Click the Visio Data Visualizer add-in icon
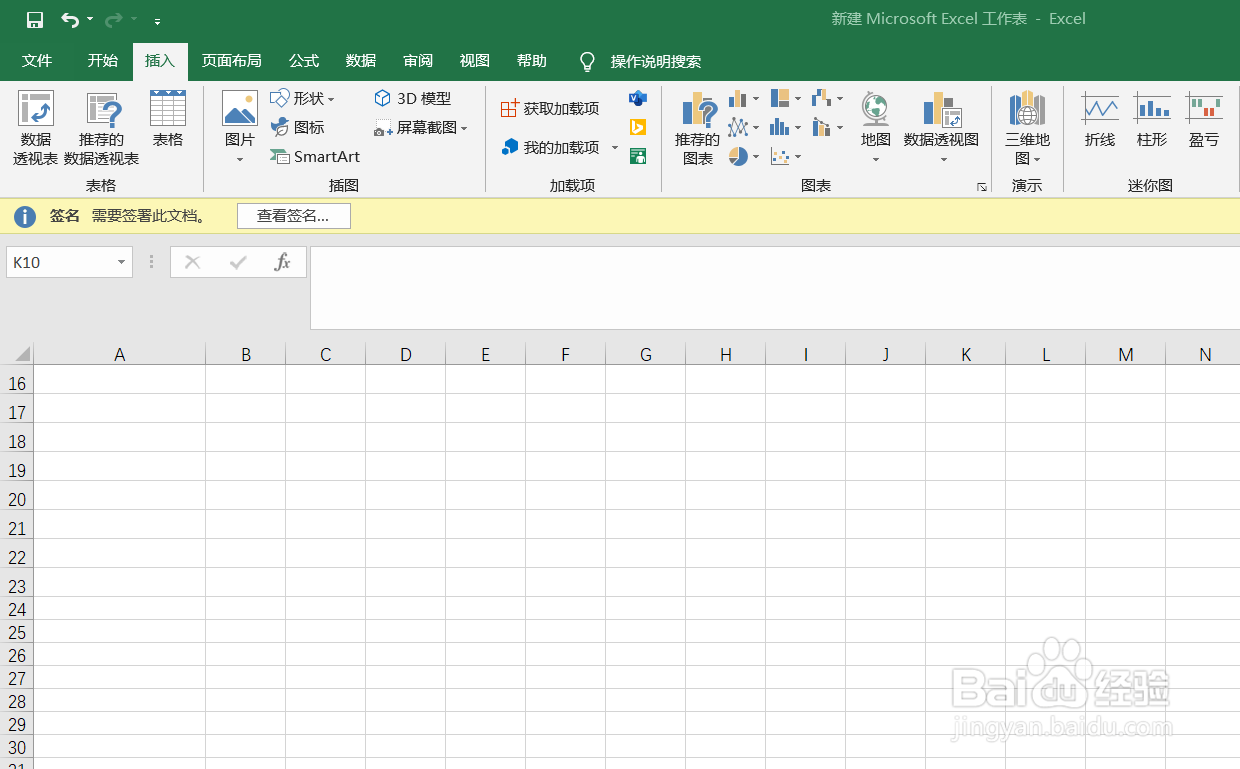Viewport: 1240px width, 769px height. click(x=638, y=98)
